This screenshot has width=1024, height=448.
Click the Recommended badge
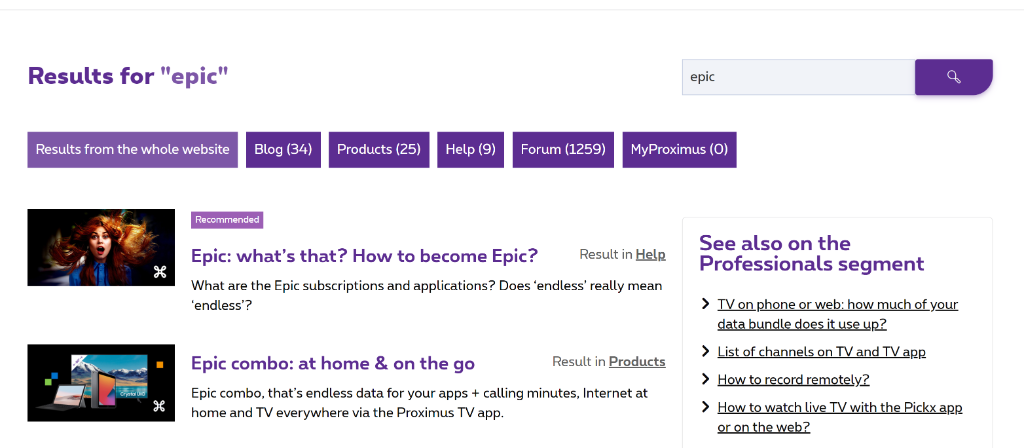tap(227, 220)
